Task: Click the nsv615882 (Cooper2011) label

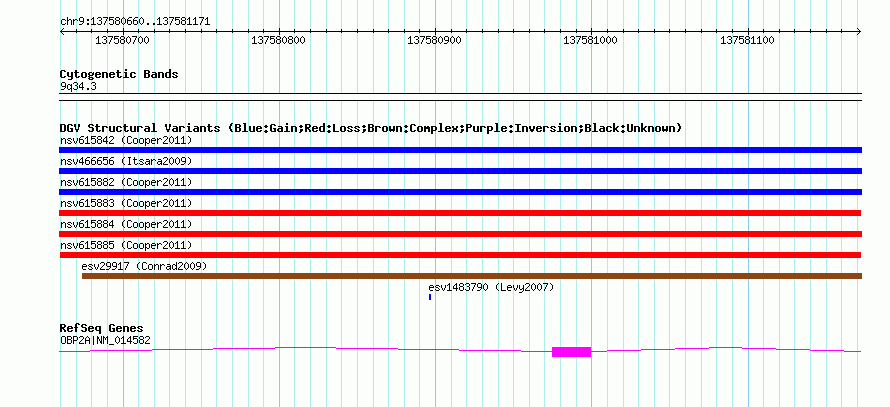Action: [126, 182]
